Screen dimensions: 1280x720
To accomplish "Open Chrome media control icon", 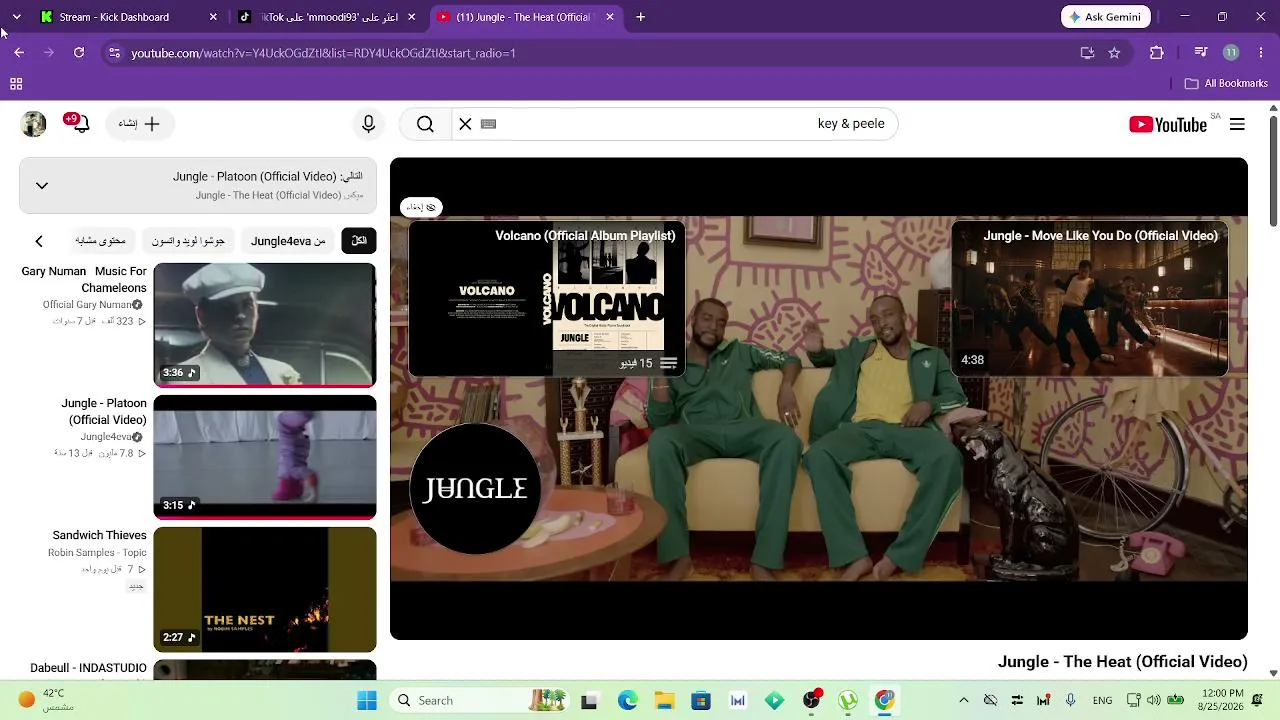I will pyautogui.click(x=1201, y=53).
